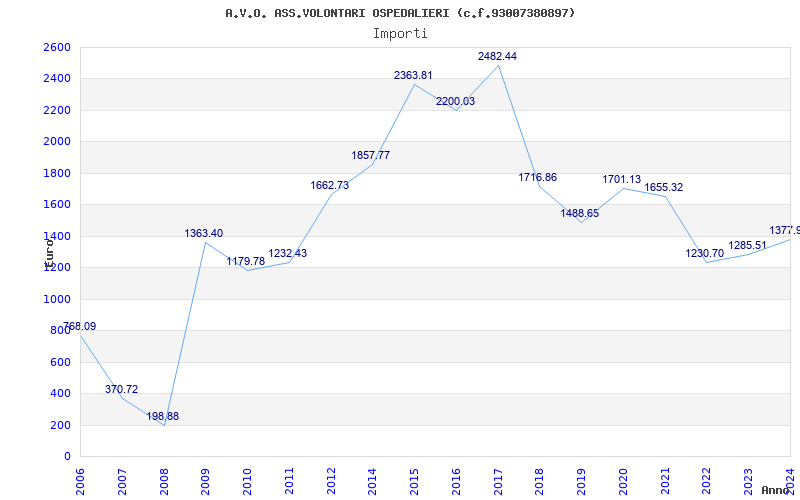Click data label 1857.77
The image size is (800, 500).
(x=371, y=155)
